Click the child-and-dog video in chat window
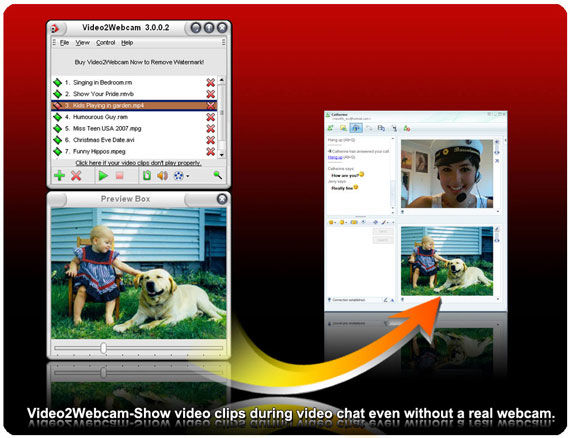This screenshot has width=570, height=438. [x=447, y=261]
